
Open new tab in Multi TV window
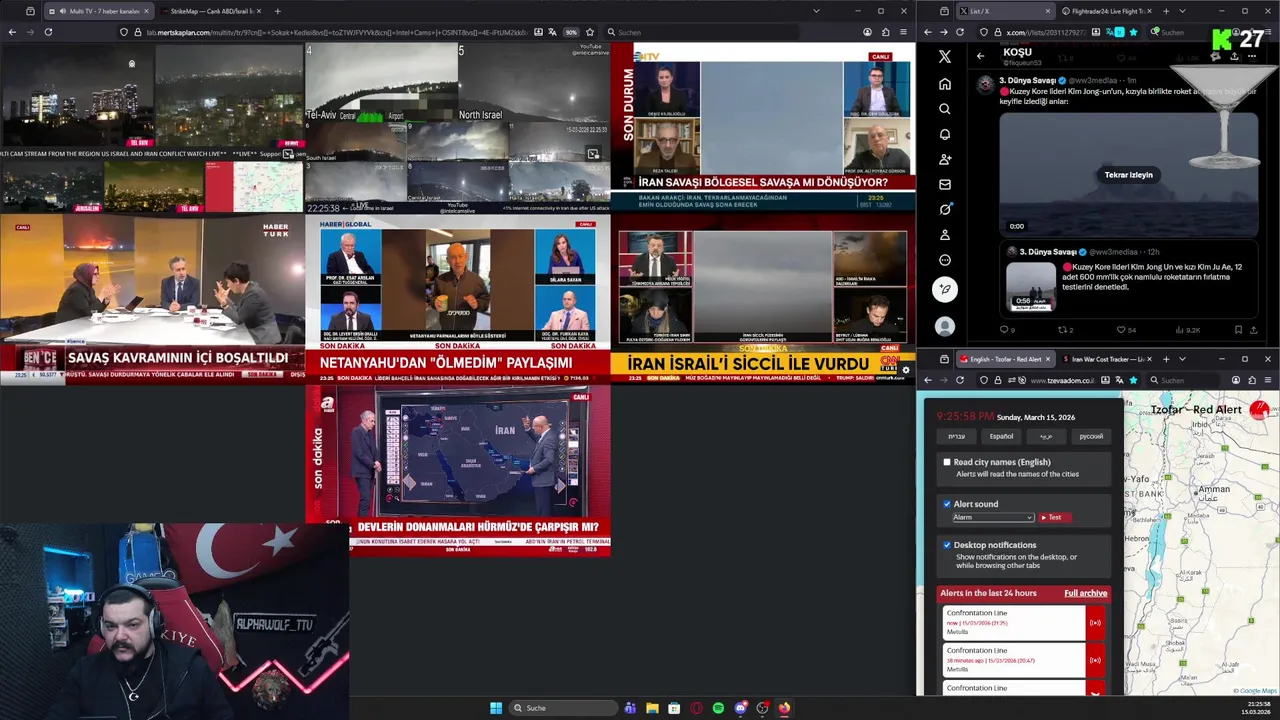pos(277,11)
